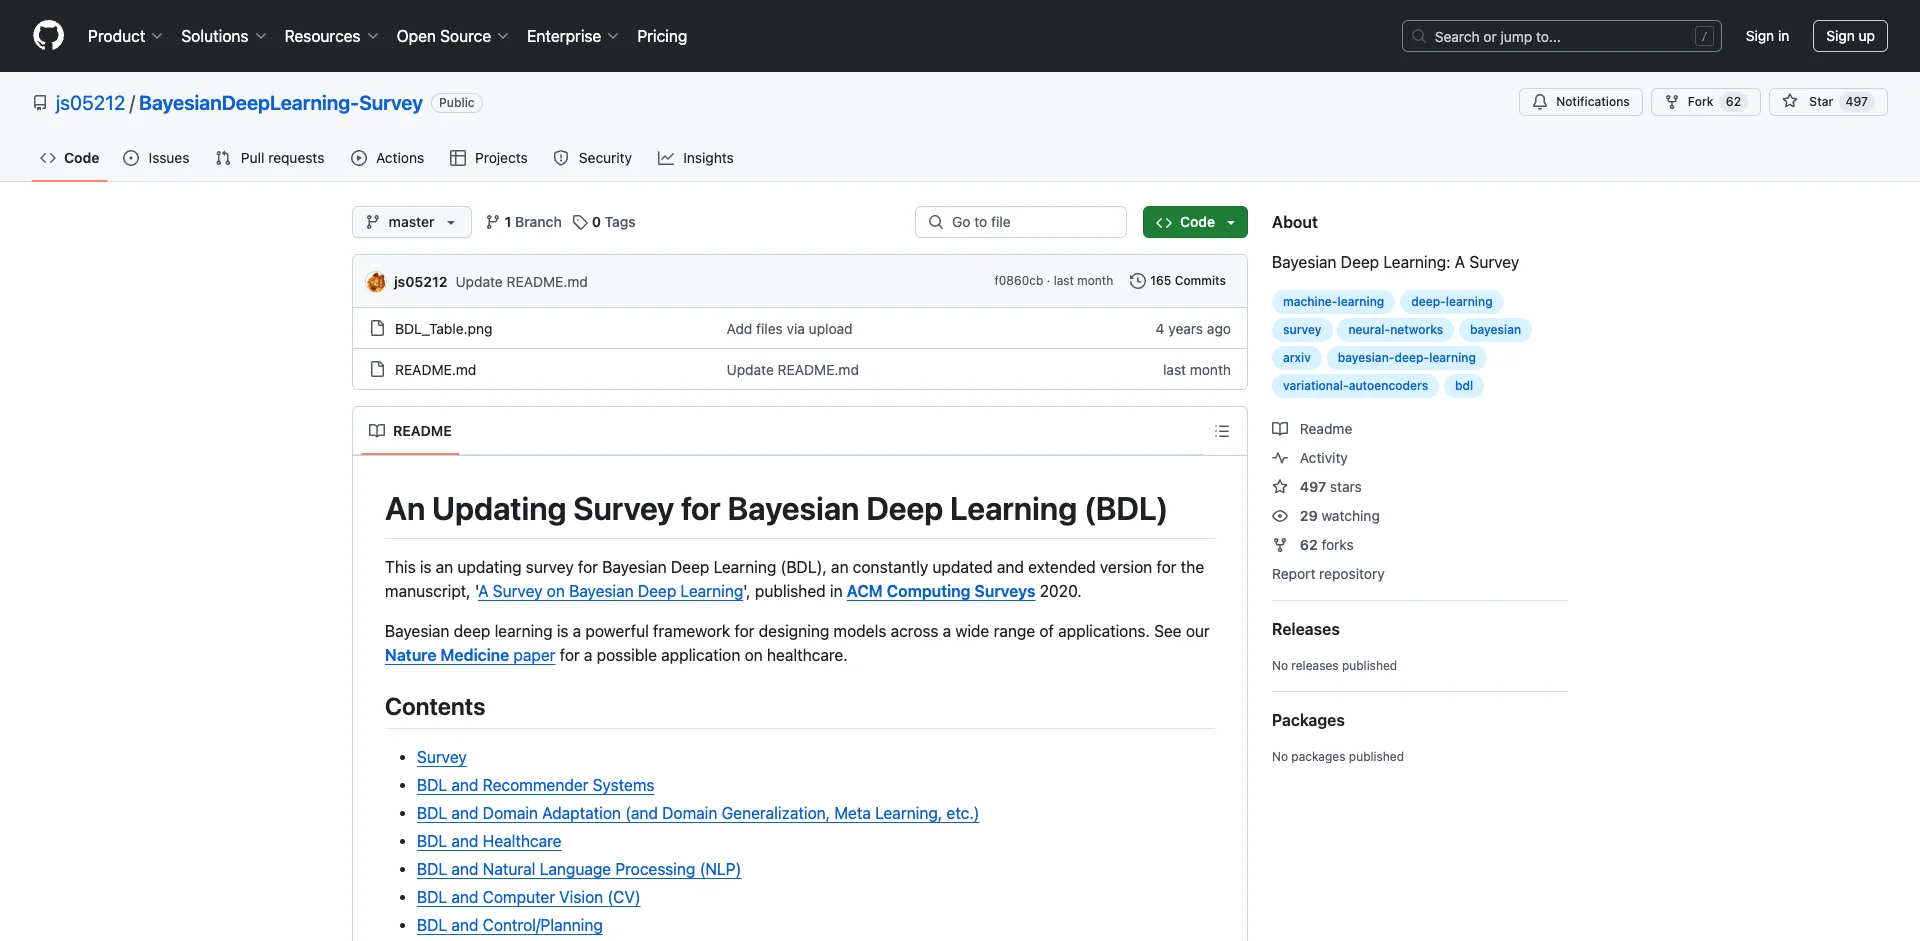Viewport: 1920px width, 941px height.
Task: Click the Sign in link
Action: 1767,36
